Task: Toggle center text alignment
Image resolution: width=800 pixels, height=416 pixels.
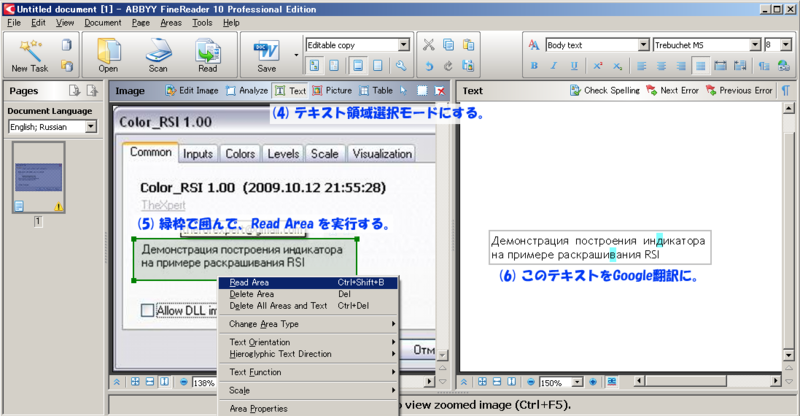Action: [661, 66]
